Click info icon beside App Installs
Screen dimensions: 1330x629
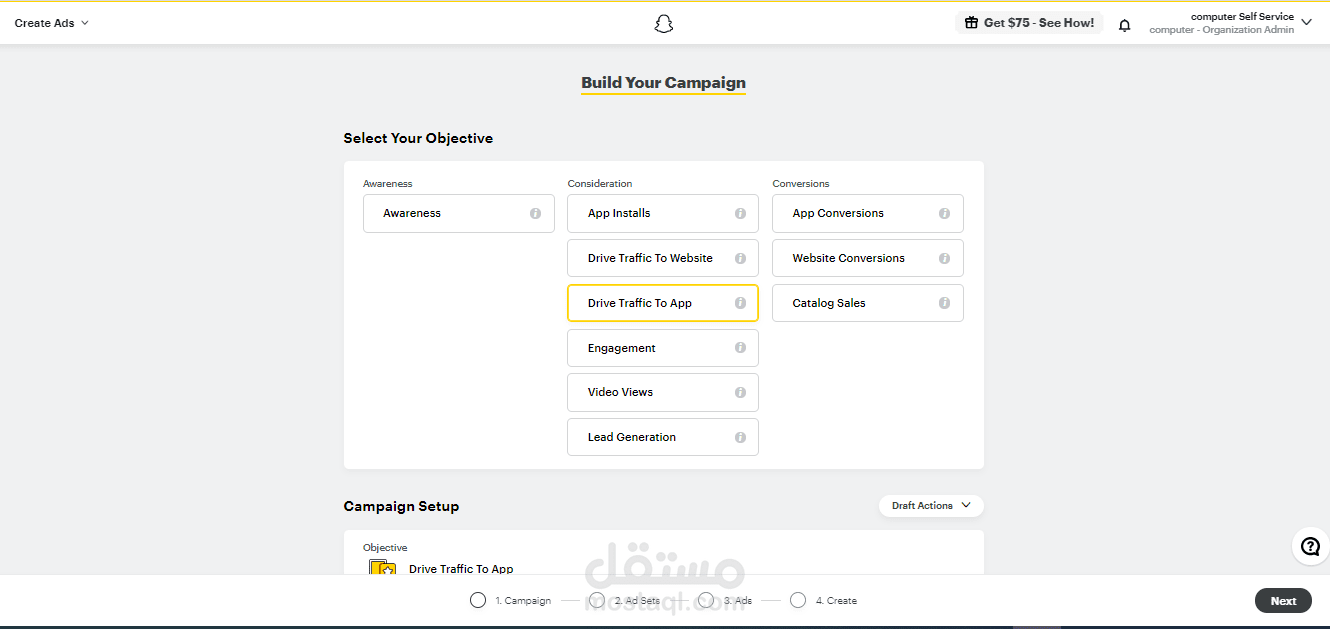(740, 214)
